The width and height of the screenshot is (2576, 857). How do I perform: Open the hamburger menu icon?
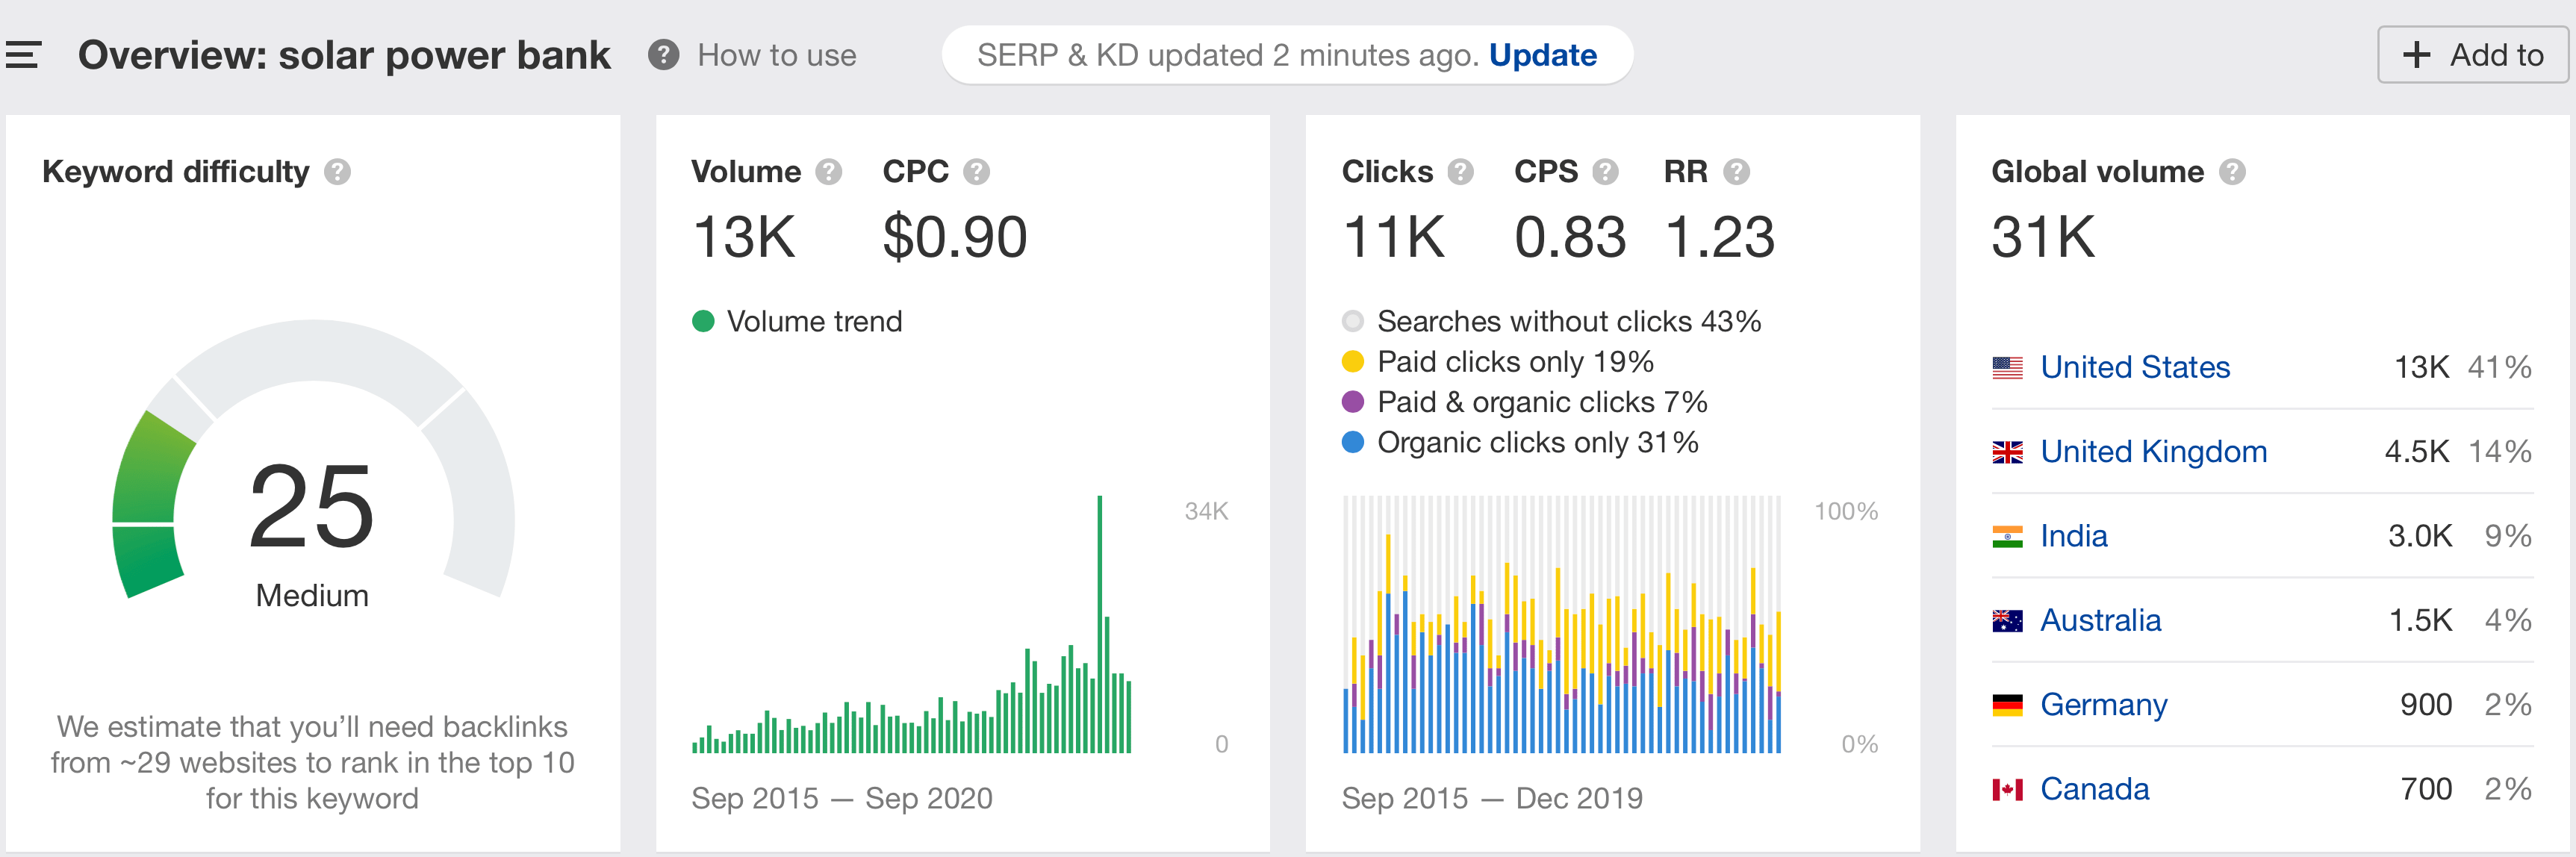tap(22, 55)
